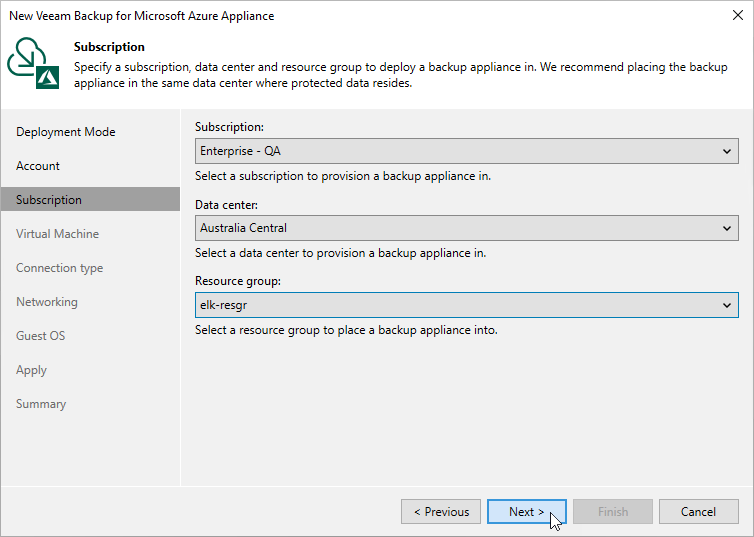Click the window title 'New Veeam Backup for Microsoft Azure Appliance'
This screenshot has width=754, height=537.
[x=142, y=15]
